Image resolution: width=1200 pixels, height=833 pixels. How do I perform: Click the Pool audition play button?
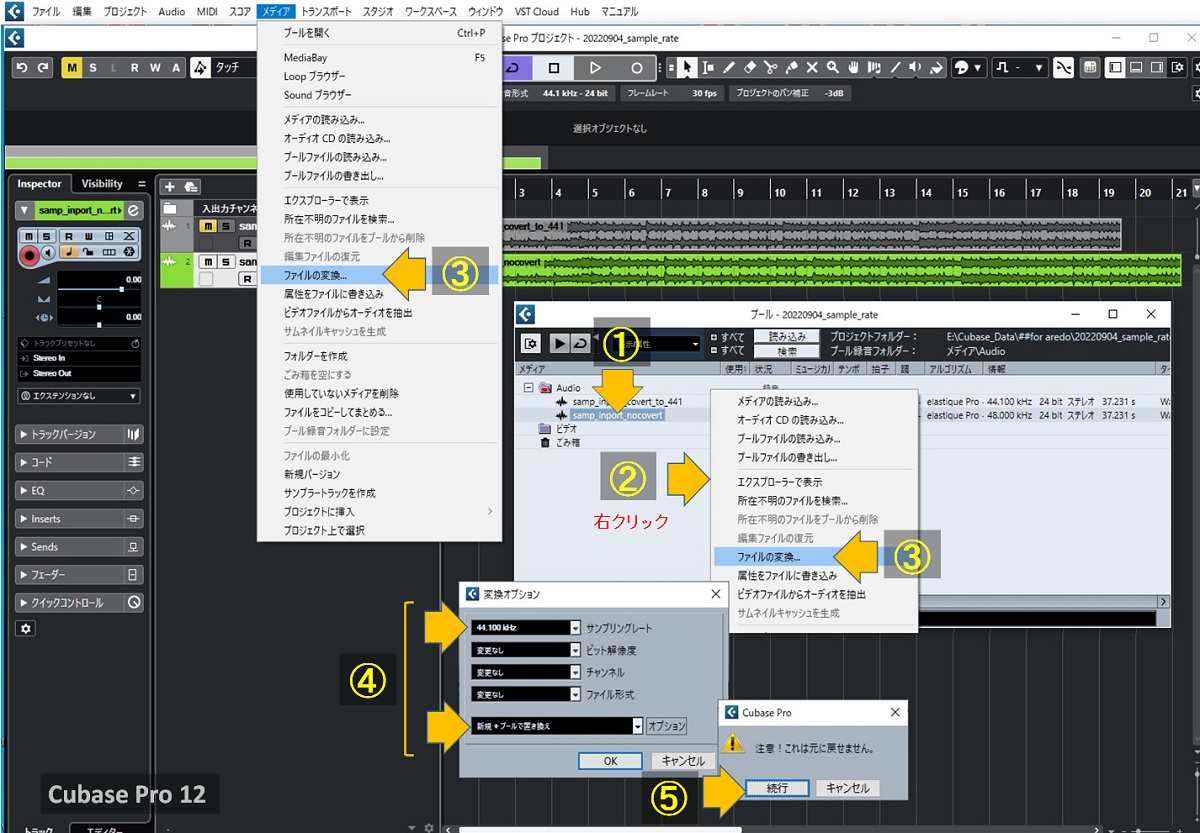coord(559,343)
